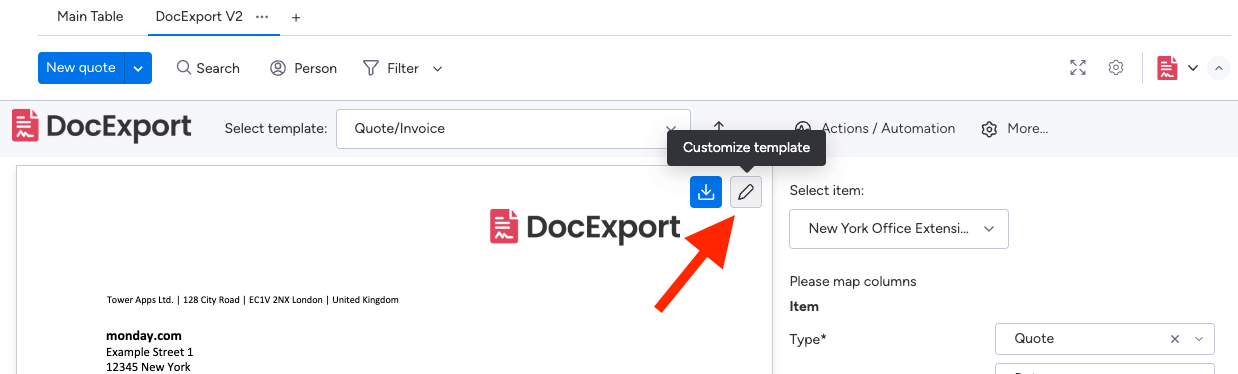Filter by Person
The height and width of the screenshot is (374, 1238).
[303, 68]
